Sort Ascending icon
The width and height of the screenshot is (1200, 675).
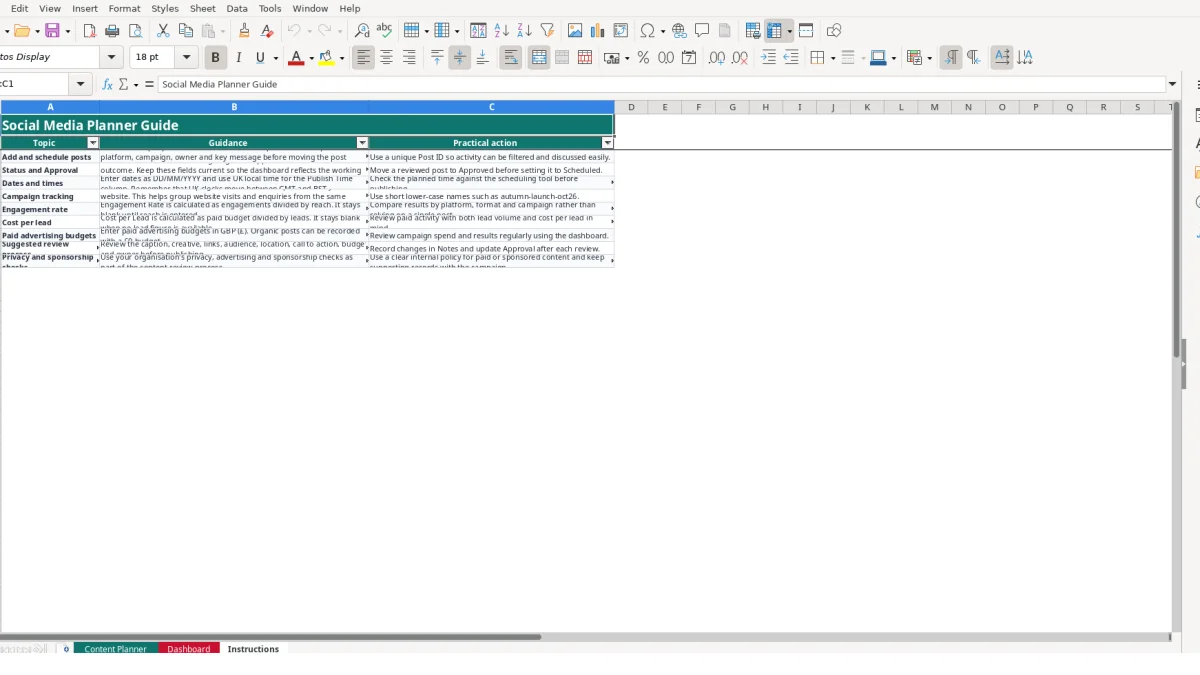pos(501,31)
